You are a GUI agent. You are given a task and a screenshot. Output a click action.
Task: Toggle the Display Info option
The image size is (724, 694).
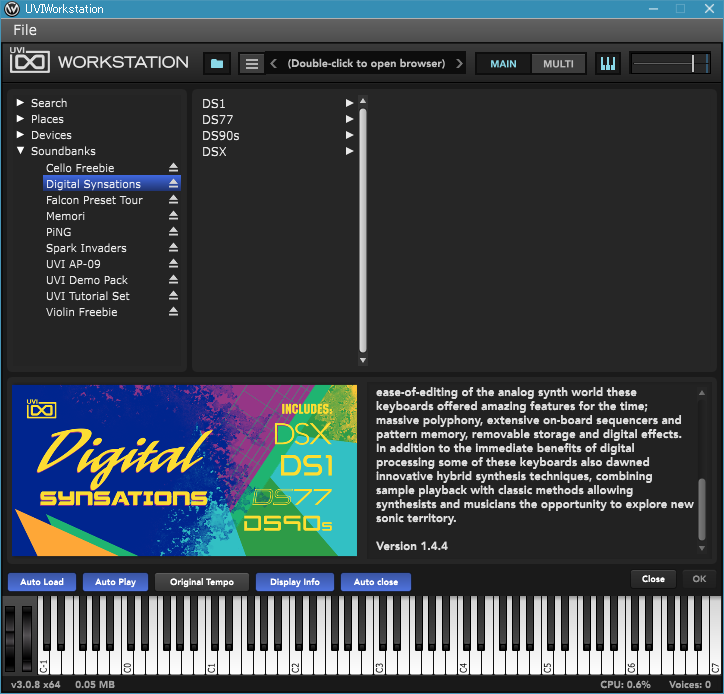click(x=295, y=582)
